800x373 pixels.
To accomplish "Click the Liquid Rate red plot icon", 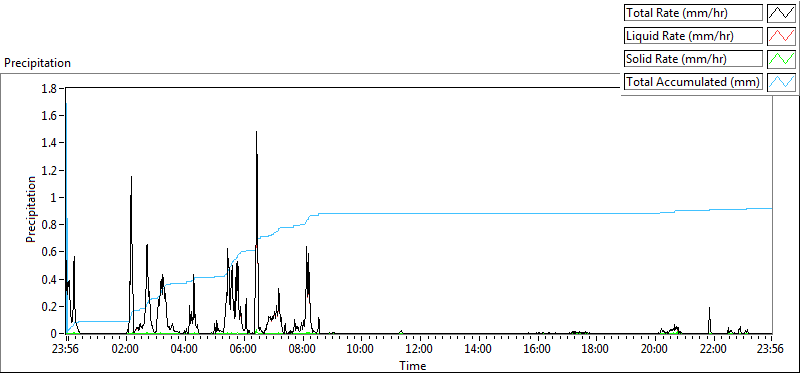I will 781,36.
